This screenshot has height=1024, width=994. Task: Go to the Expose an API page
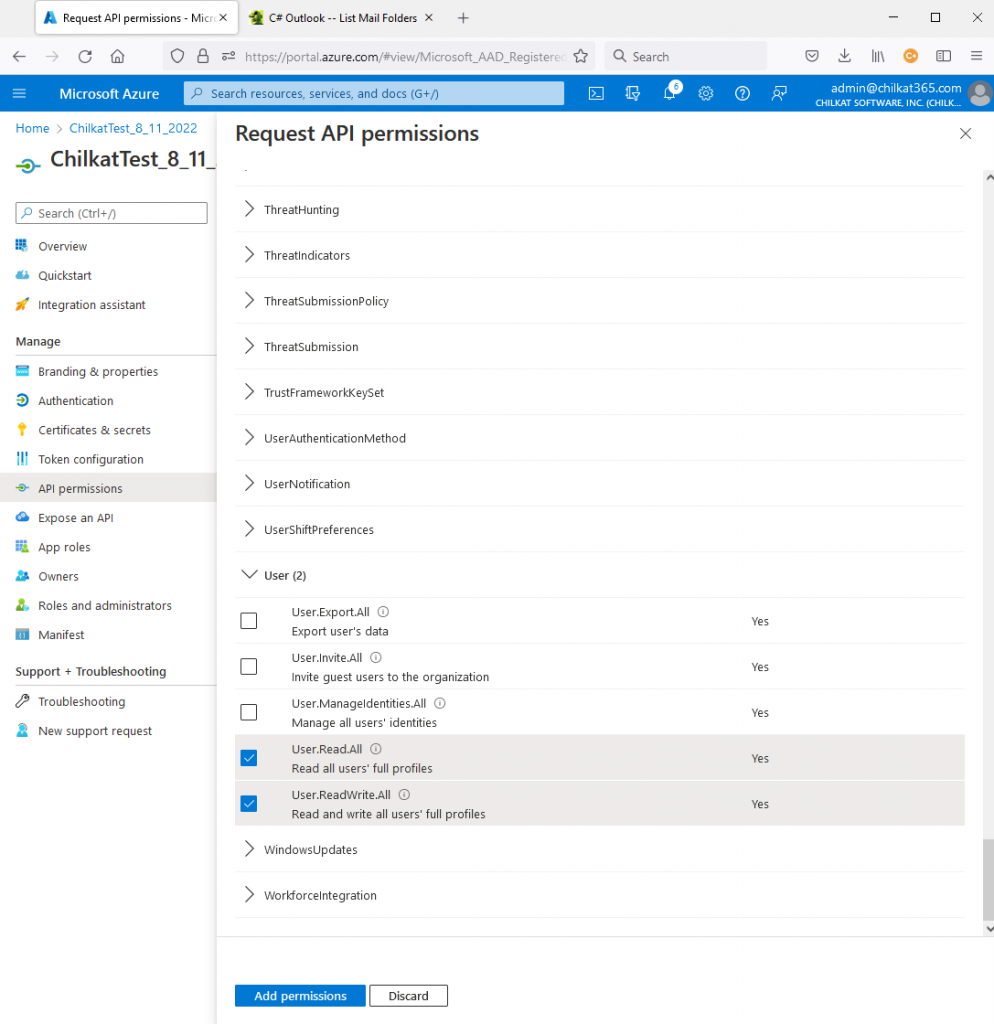pyautogui.click(x=80, y=517)
